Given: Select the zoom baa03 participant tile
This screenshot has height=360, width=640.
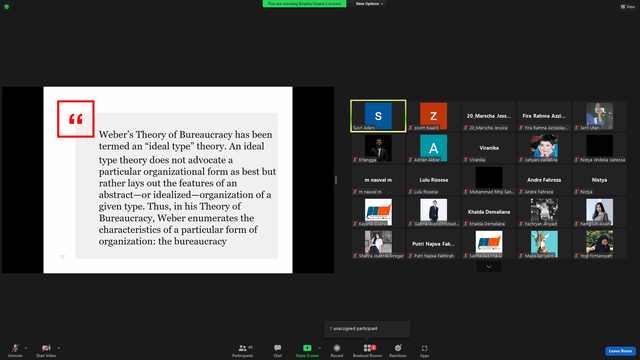Looking at the screenshot, I should click(x=433, y=116).
